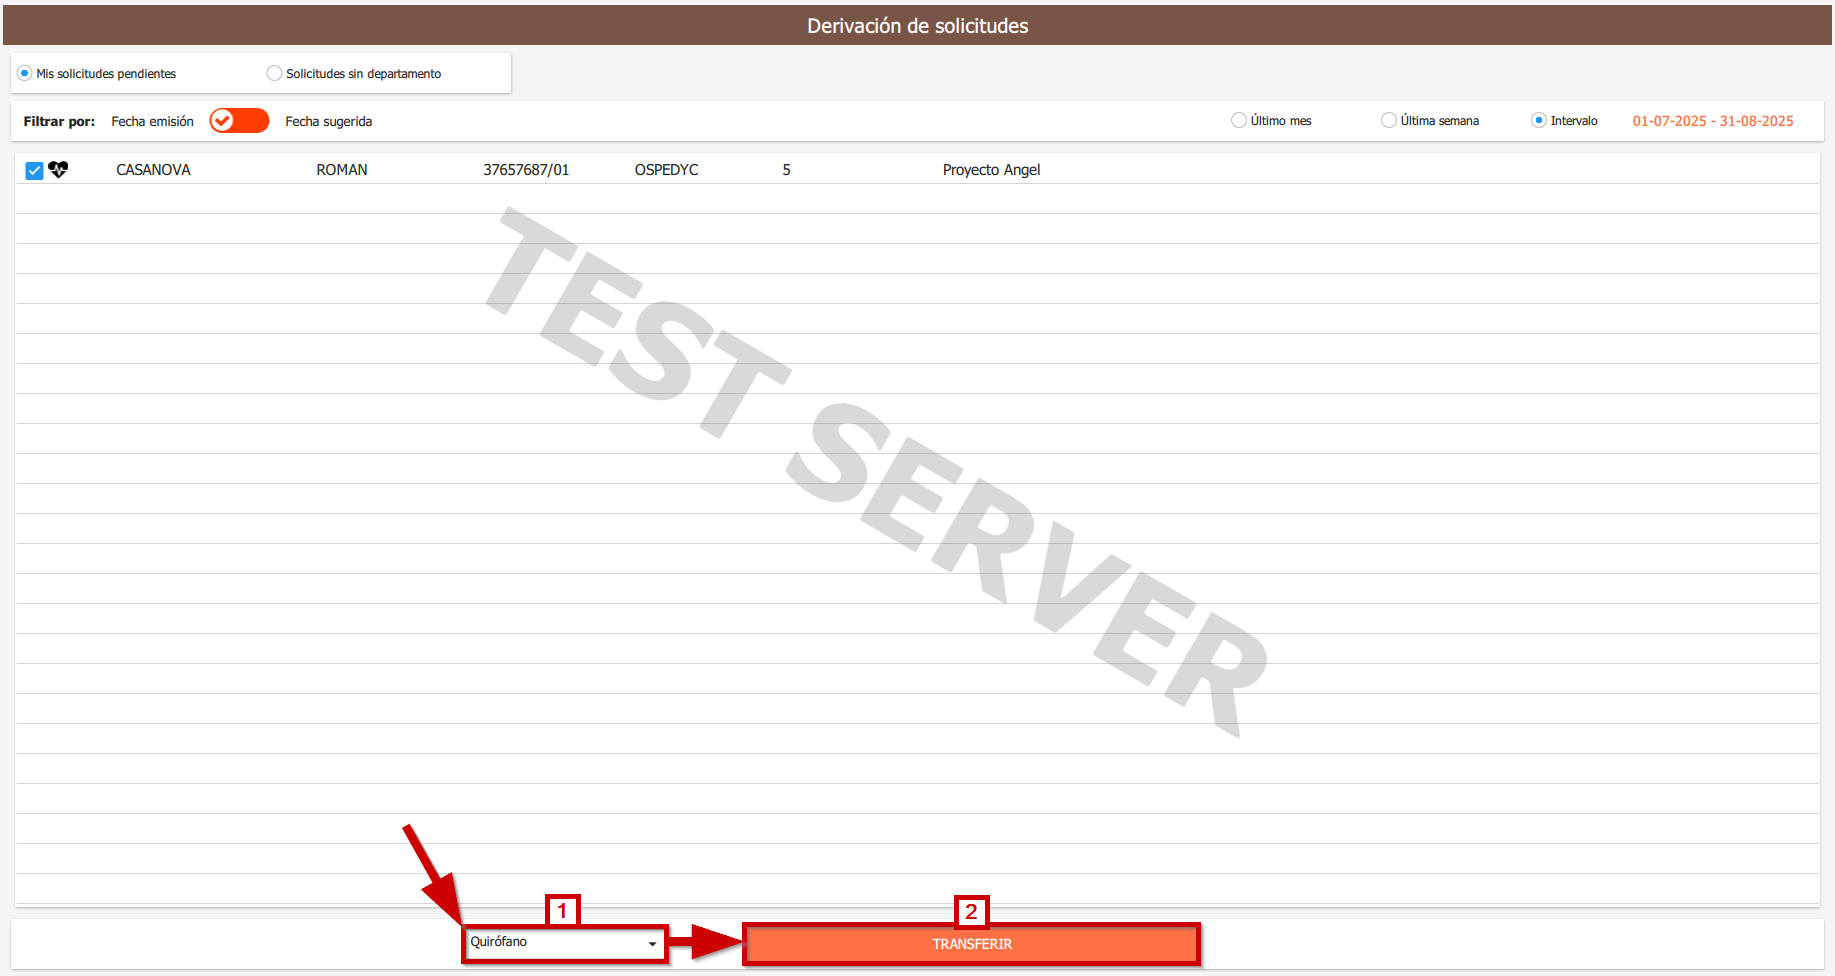
Task: Choose the Último mes filter
Action: point(1239,121)
